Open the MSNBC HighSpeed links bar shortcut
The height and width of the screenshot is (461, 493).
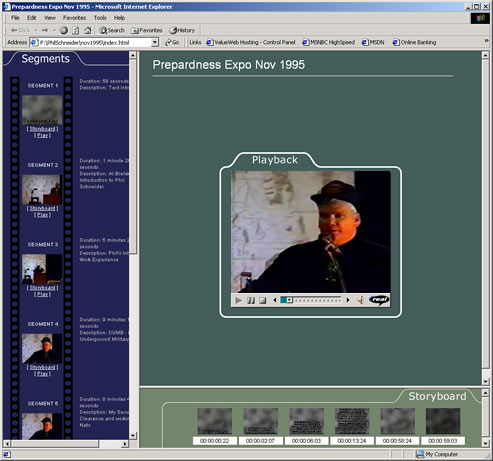point(329,42)
